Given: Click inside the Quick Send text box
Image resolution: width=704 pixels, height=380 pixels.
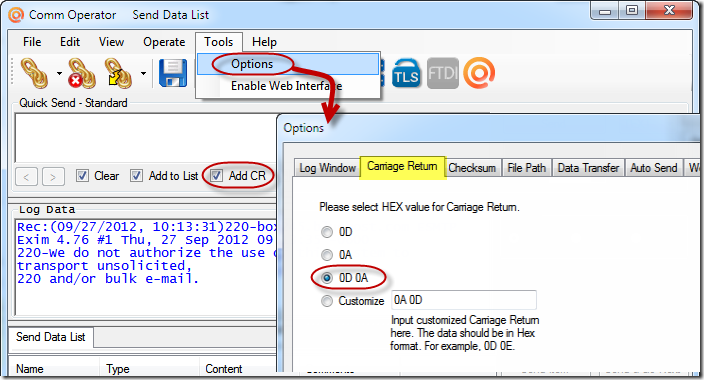Looking at the screenshot, I should tap(146, 138).
